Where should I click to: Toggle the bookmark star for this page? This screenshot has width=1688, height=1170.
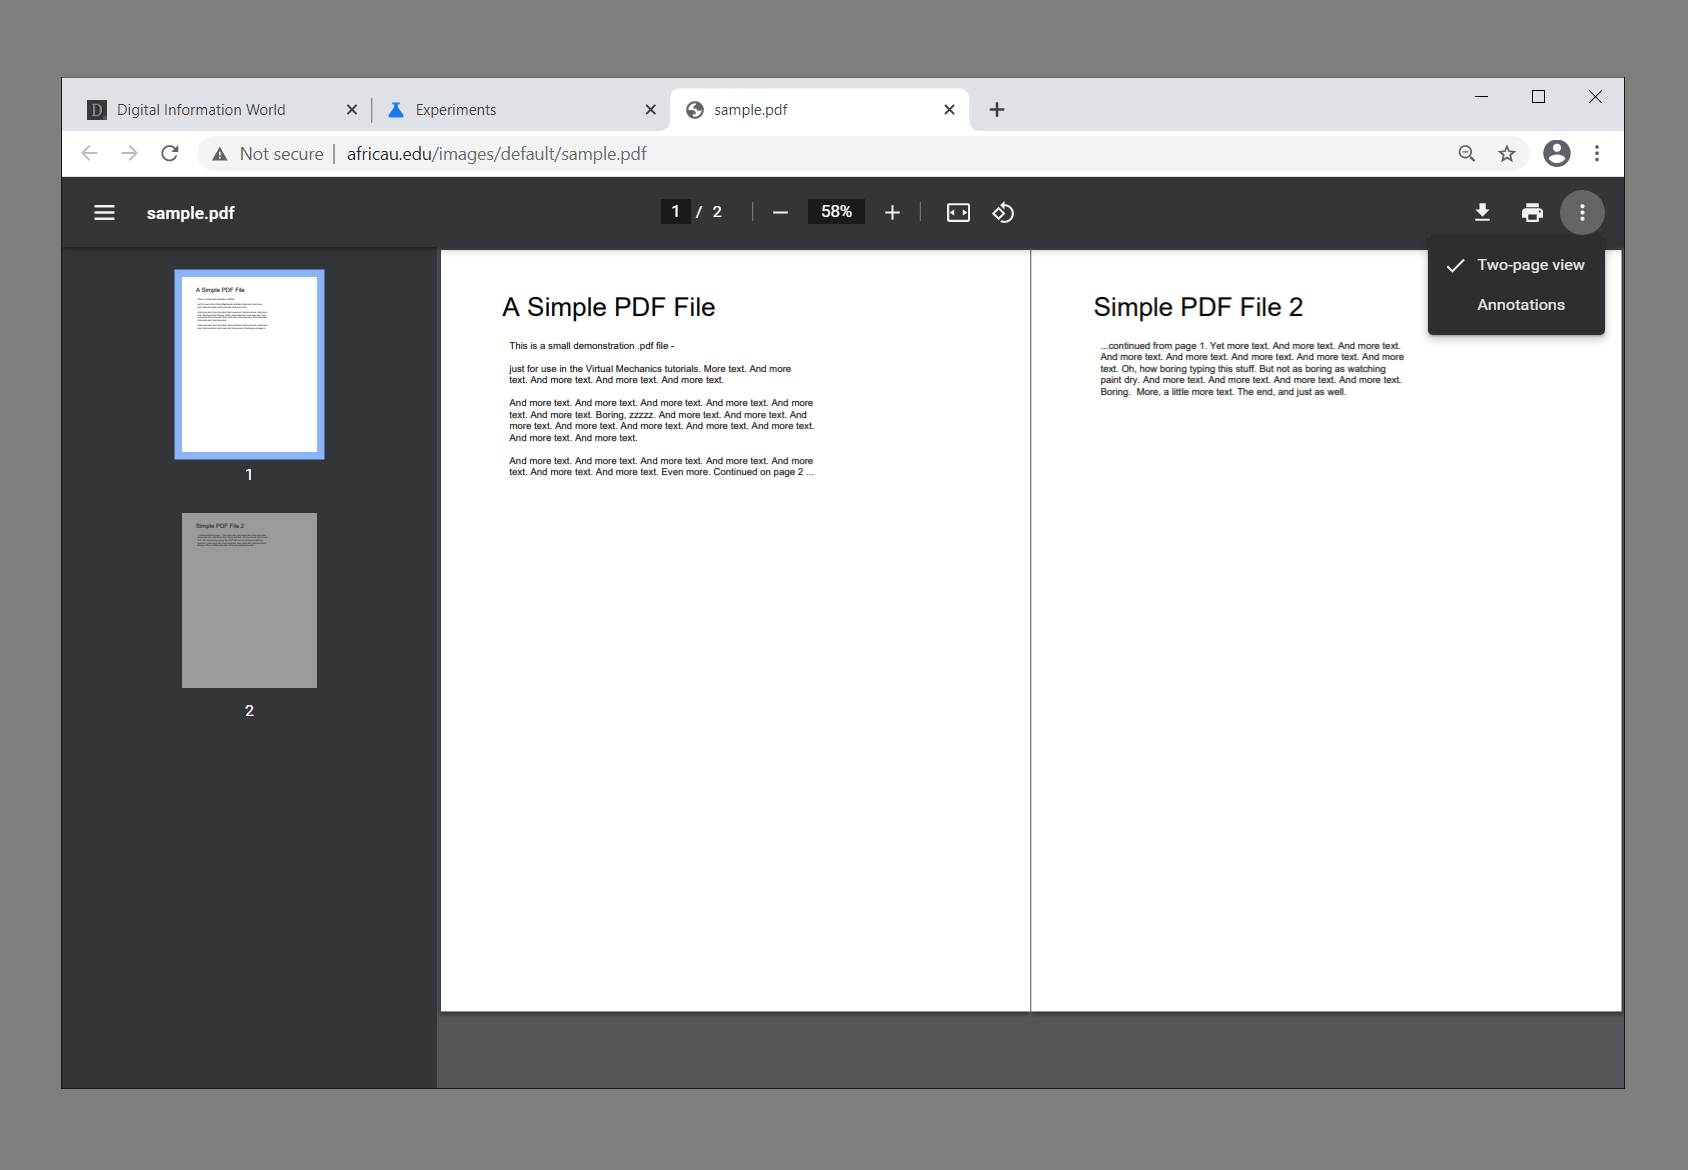[x=1507, y=153]
